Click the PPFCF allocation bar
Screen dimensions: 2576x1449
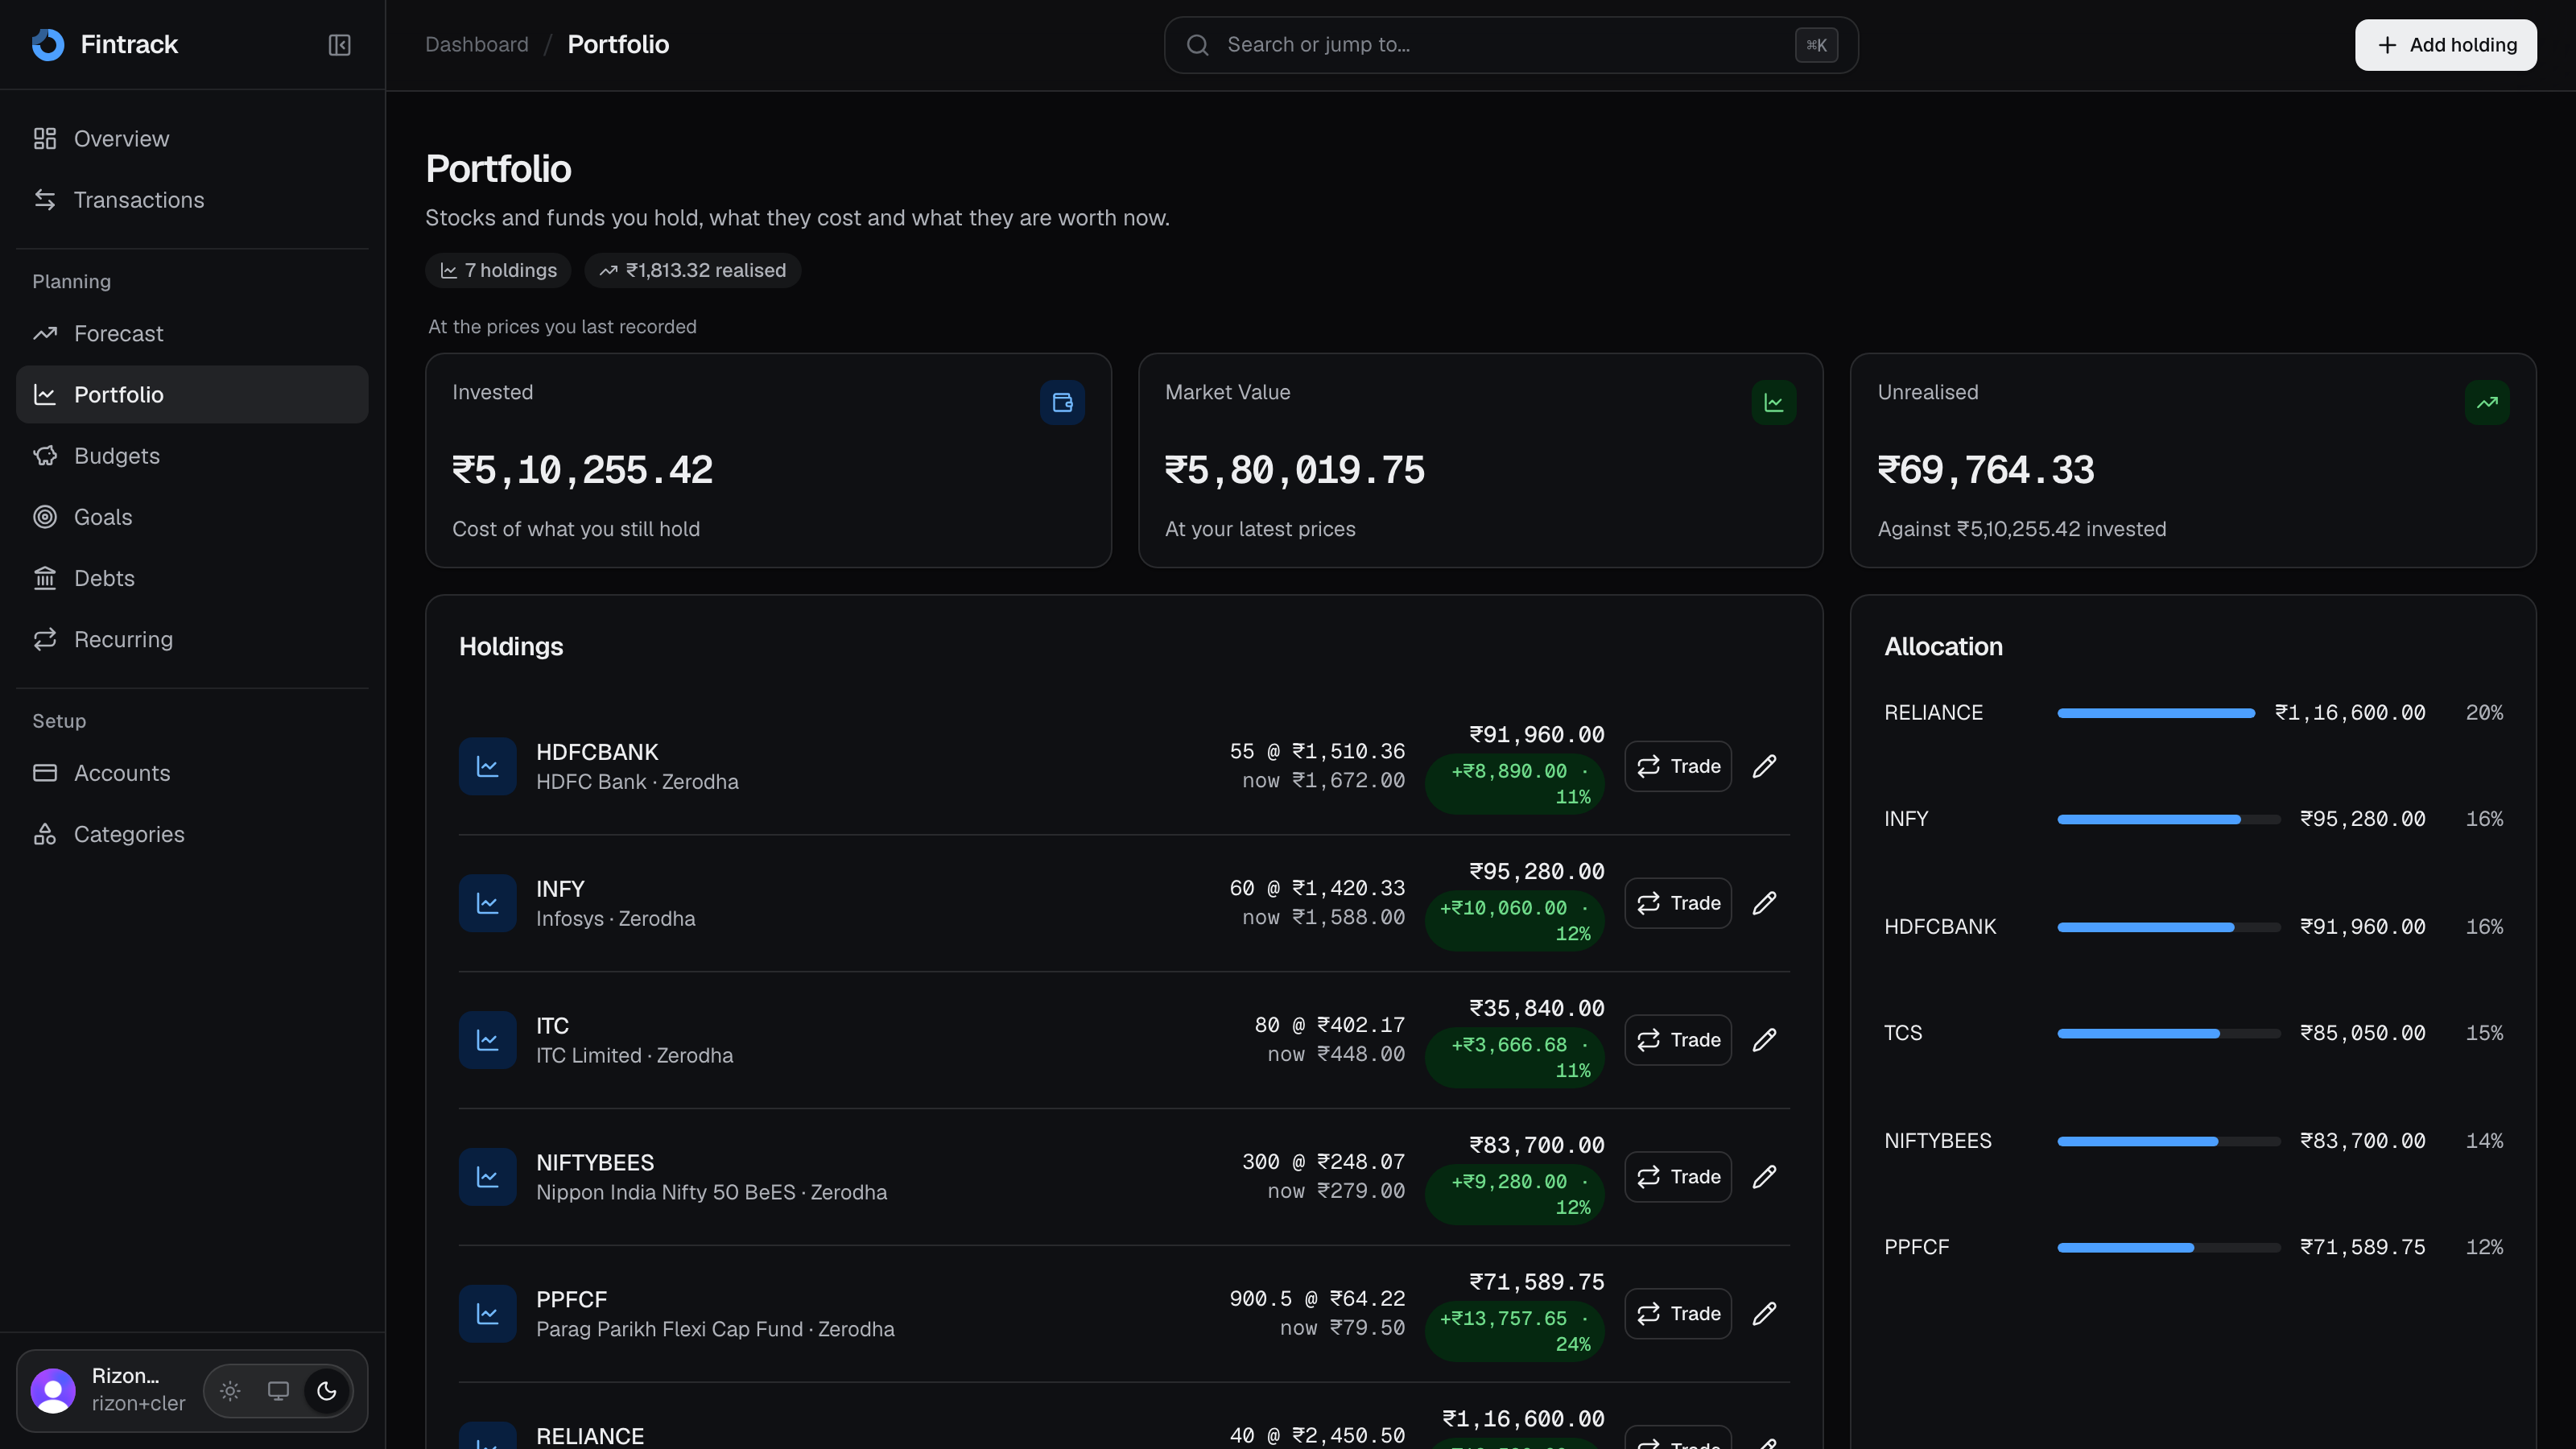click(2169, 1248)
